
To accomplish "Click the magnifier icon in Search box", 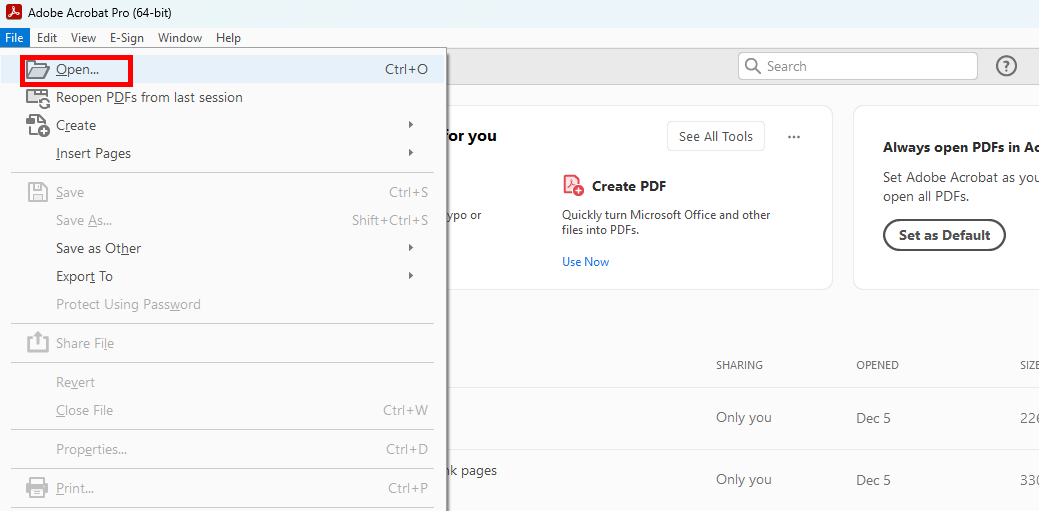I will pos(753,66).
